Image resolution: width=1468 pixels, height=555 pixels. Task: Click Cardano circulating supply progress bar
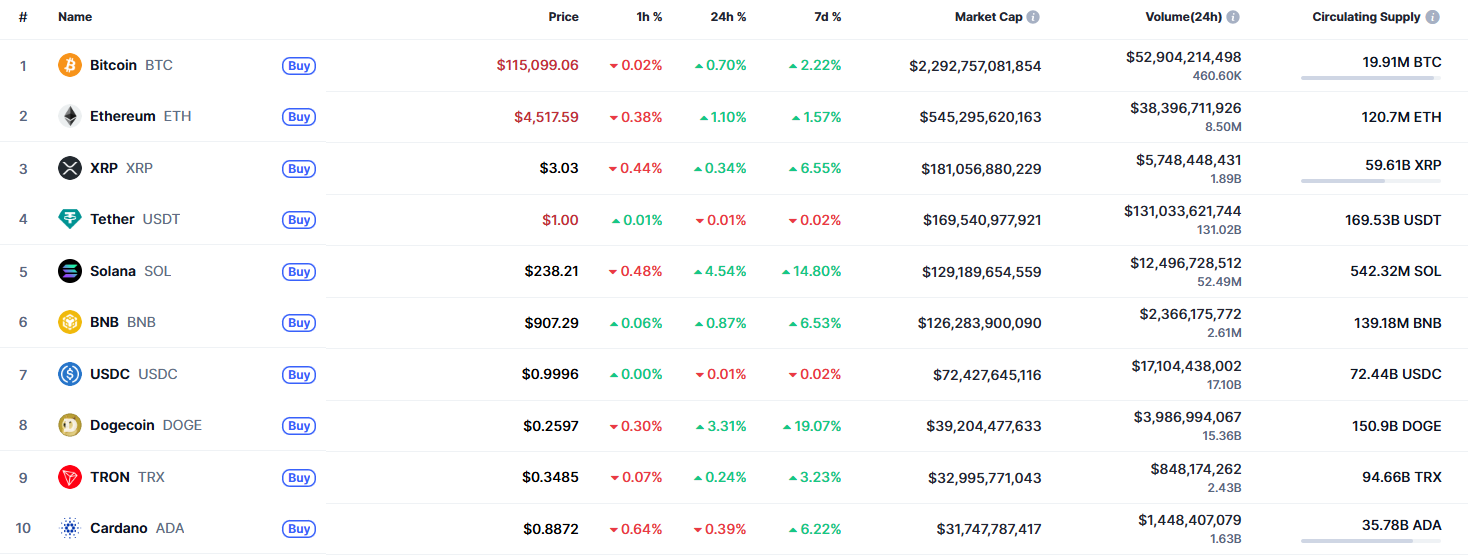(1371, 541)
